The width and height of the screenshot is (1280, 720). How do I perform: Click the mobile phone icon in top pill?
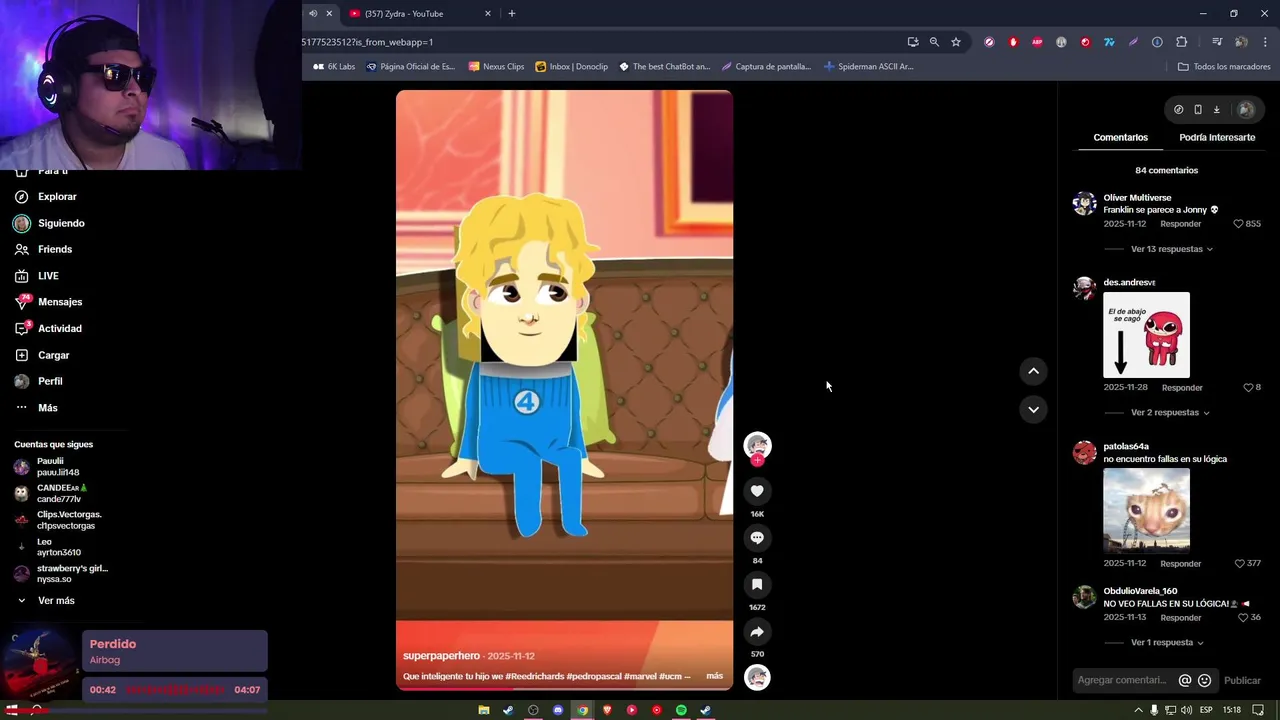tap(1197, 110)
